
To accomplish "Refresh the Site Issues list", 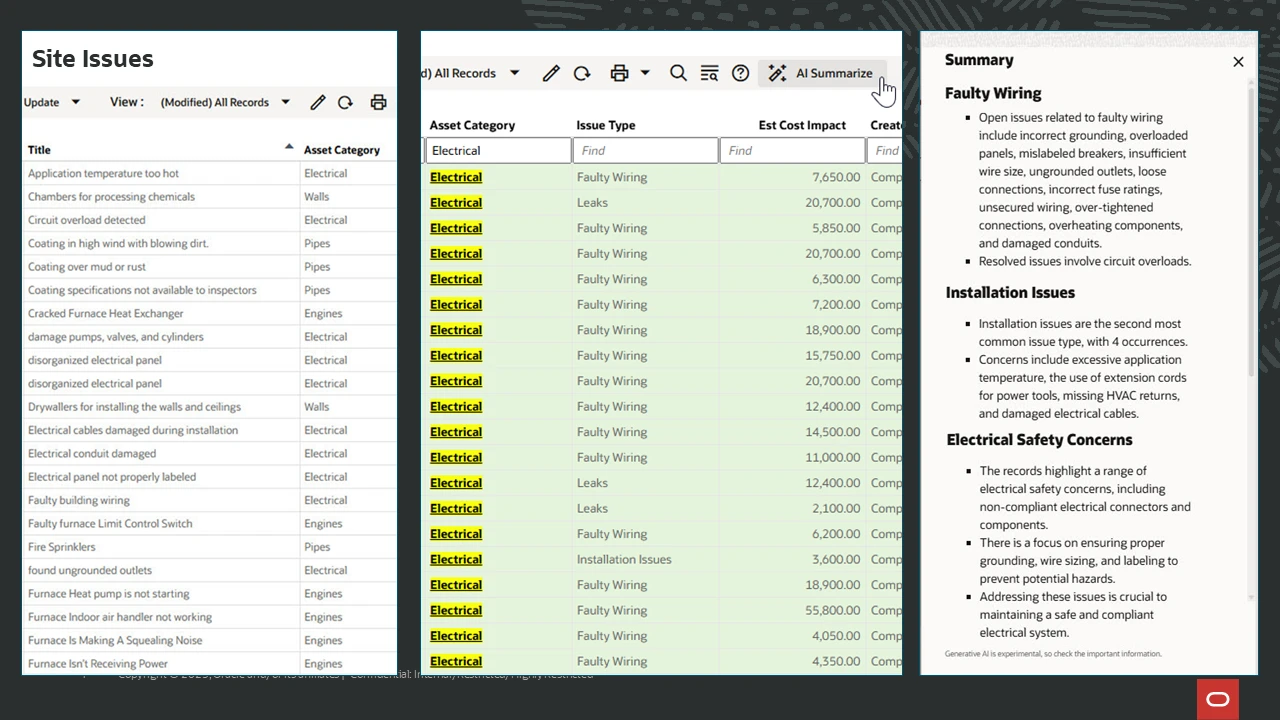I will pyautogui.click(x=345, y=101).
